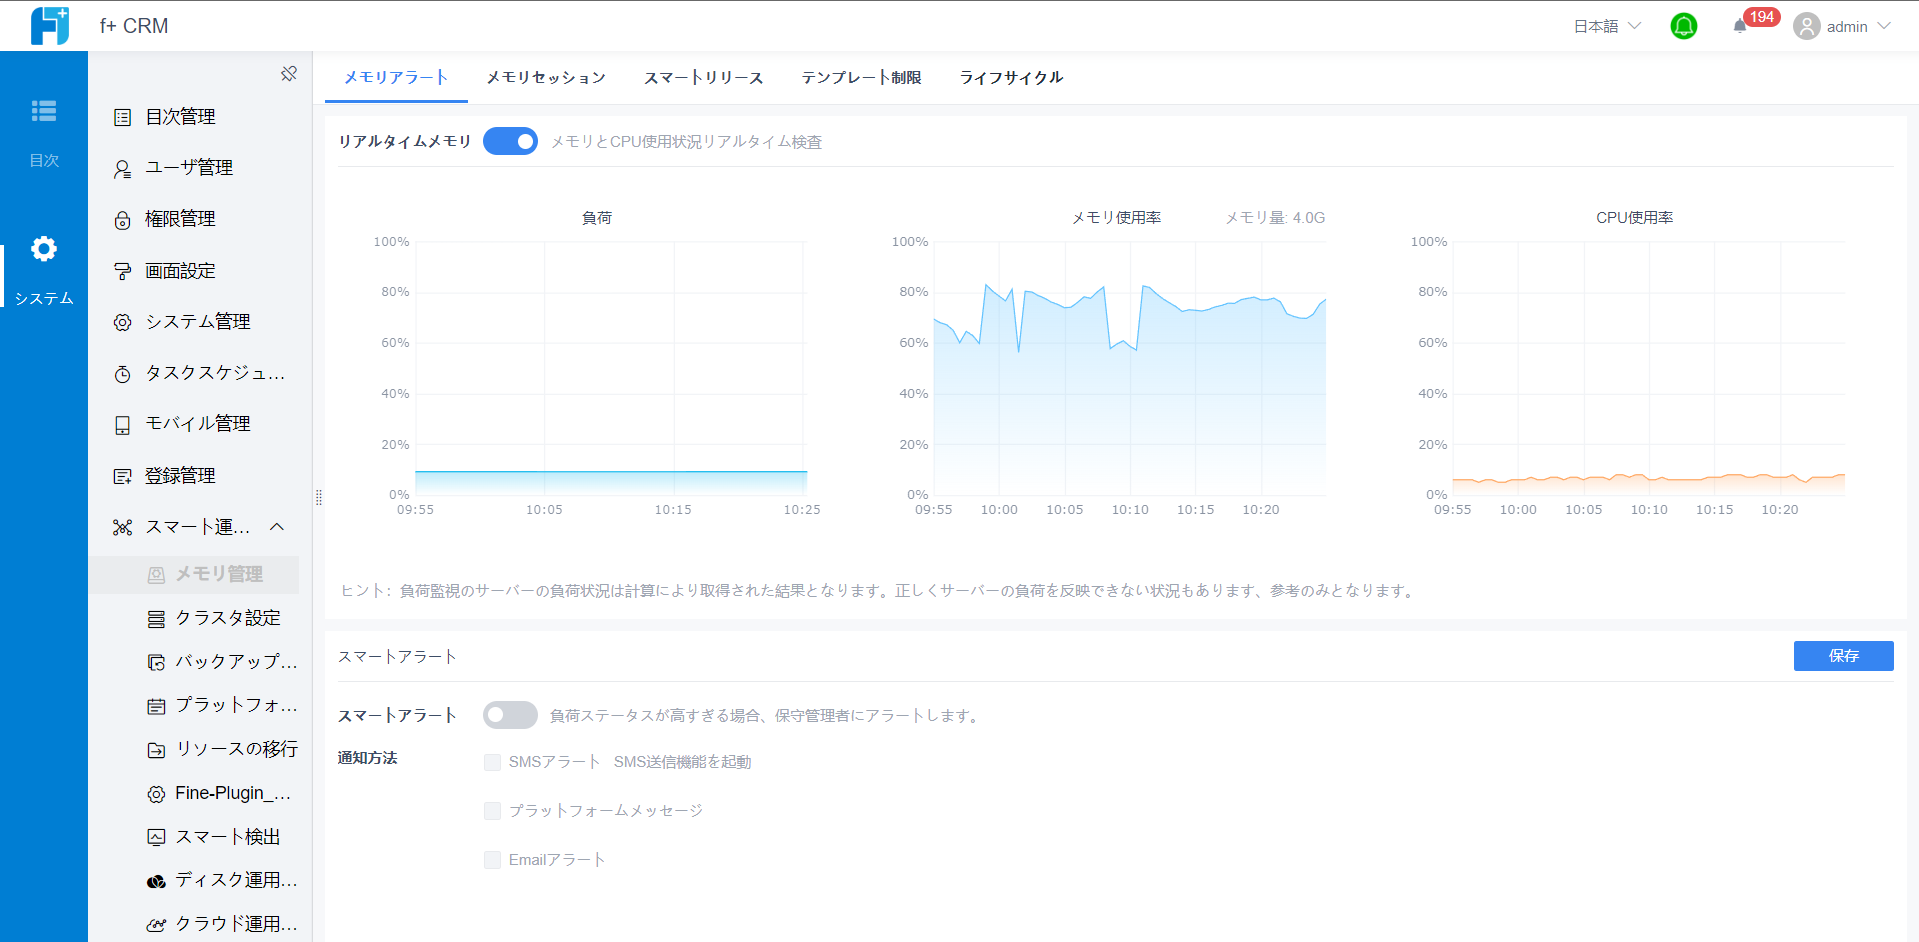Click the ディスク運用 disk operations icon
Viewport: 1919px width, 942px height.
(x=156, y=880)
